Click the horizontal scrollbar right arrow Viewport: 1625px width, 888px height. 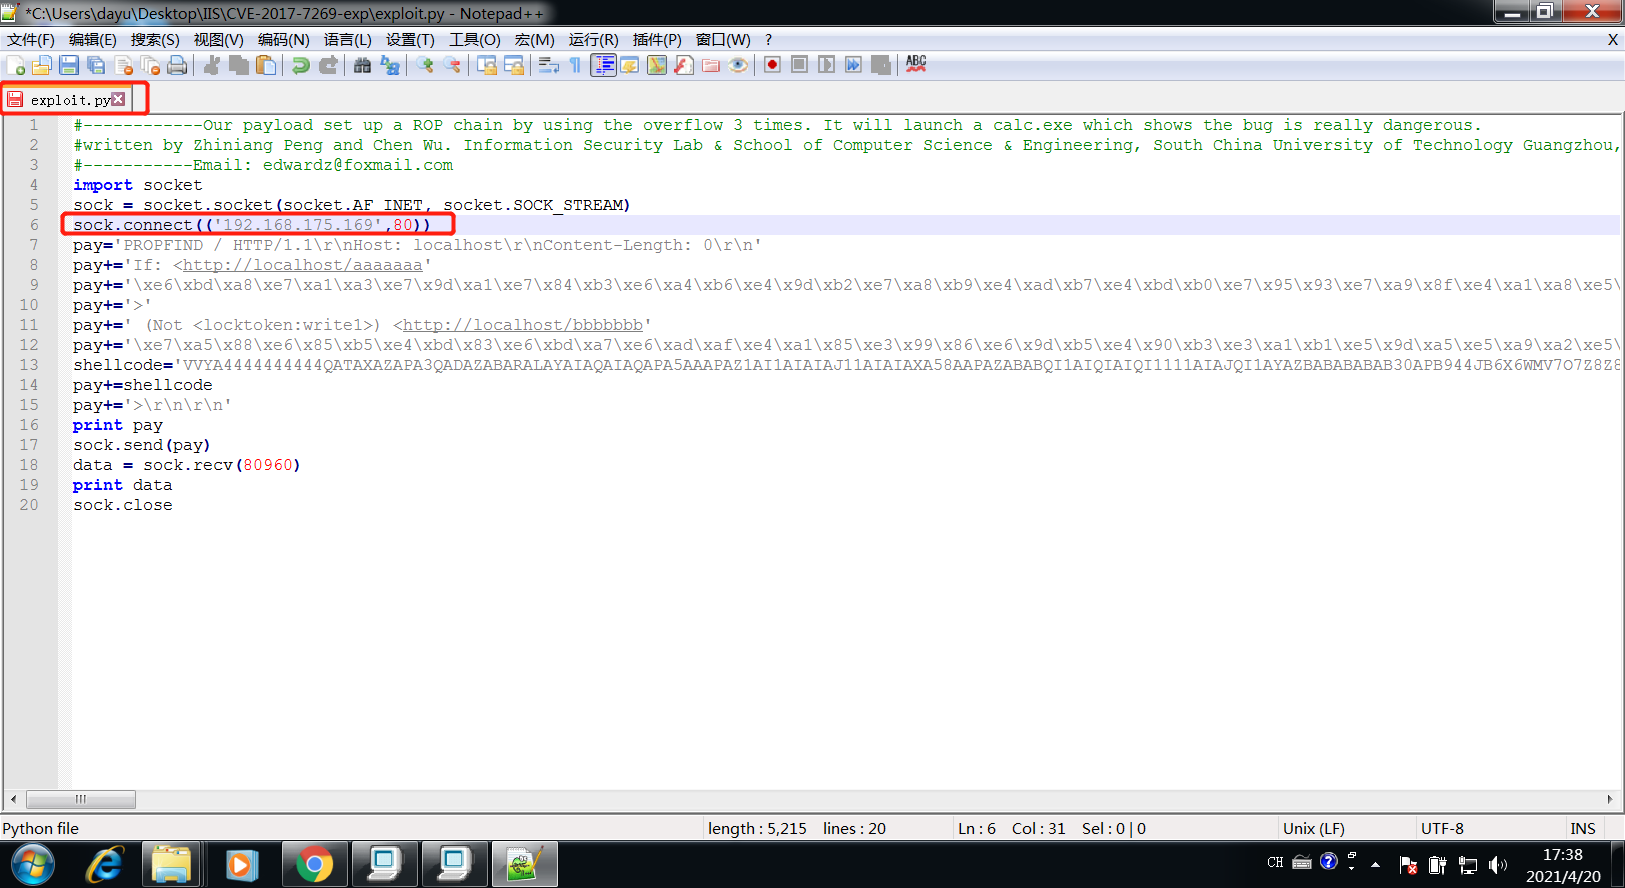(x=1610, y=799)
